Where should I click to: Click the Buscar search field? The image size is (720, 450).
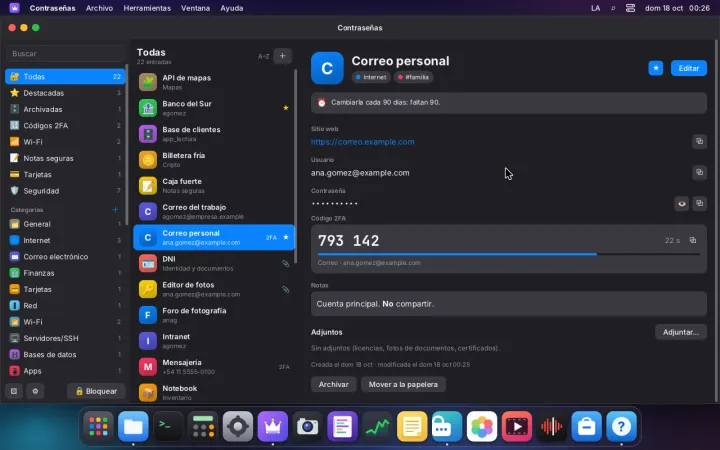[x=65, y=54]
